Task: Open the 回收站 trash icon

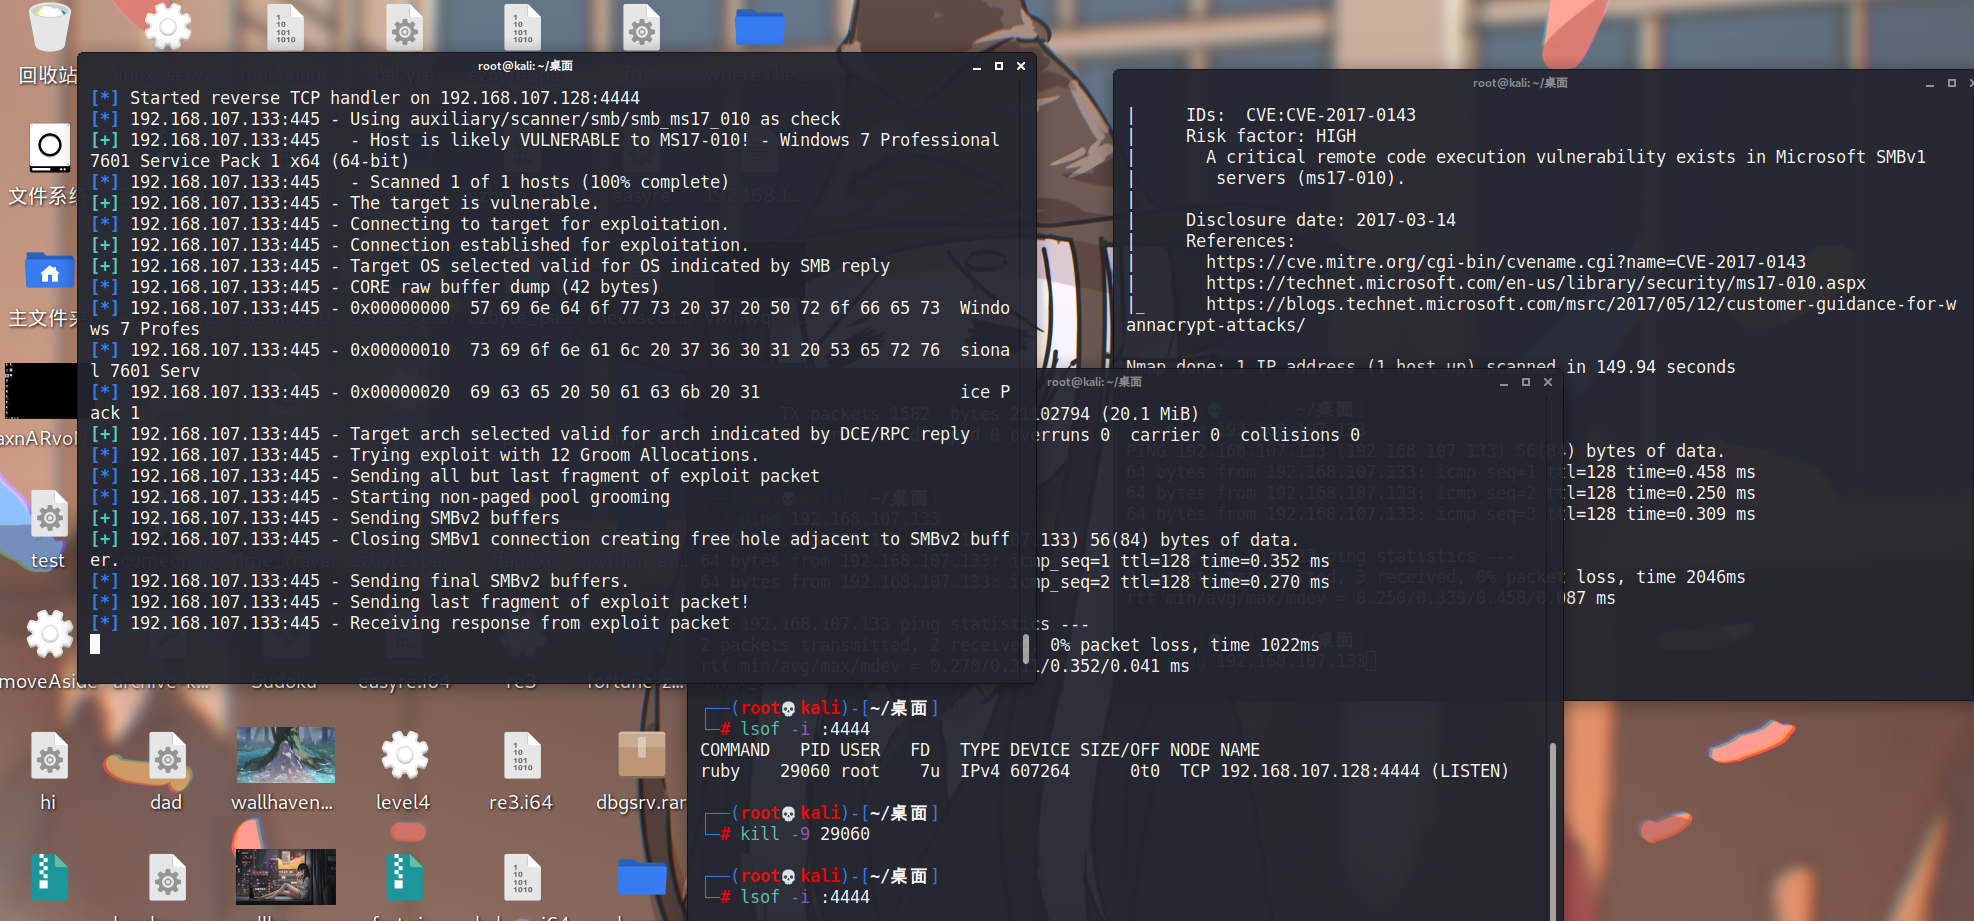Action: (48, 28)
